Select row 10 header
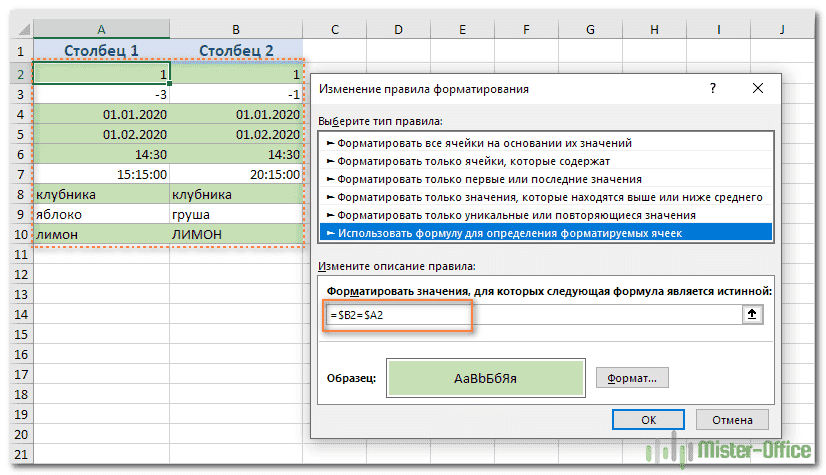The image size is (826, 475). tap(17, 234)
